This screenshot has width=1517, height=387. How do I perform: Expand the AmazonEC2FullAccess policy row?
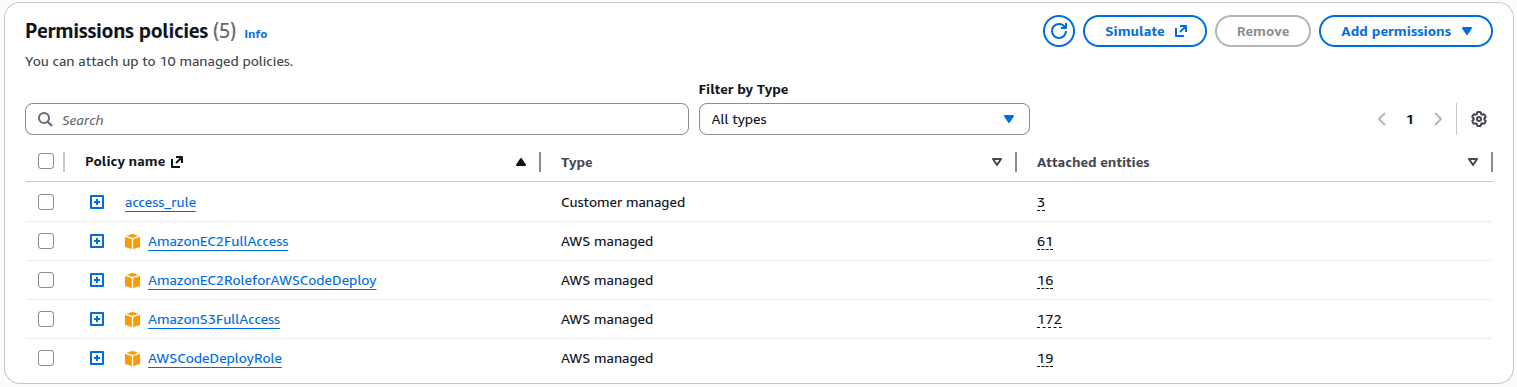[97, 241]
